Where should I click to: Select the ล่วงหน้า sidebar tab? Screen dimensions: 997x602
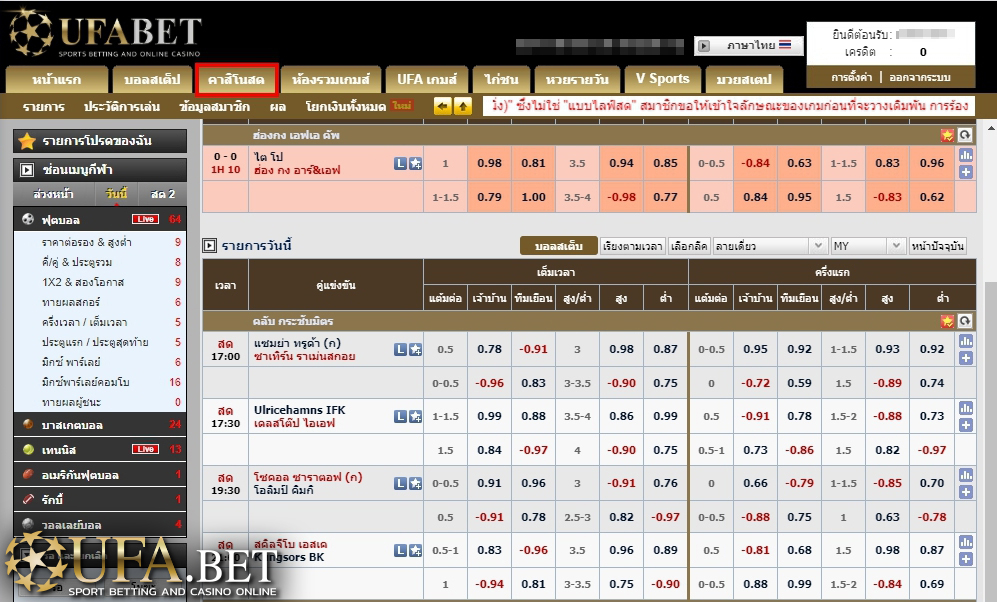pyautogui.click(x=53, y=194)
